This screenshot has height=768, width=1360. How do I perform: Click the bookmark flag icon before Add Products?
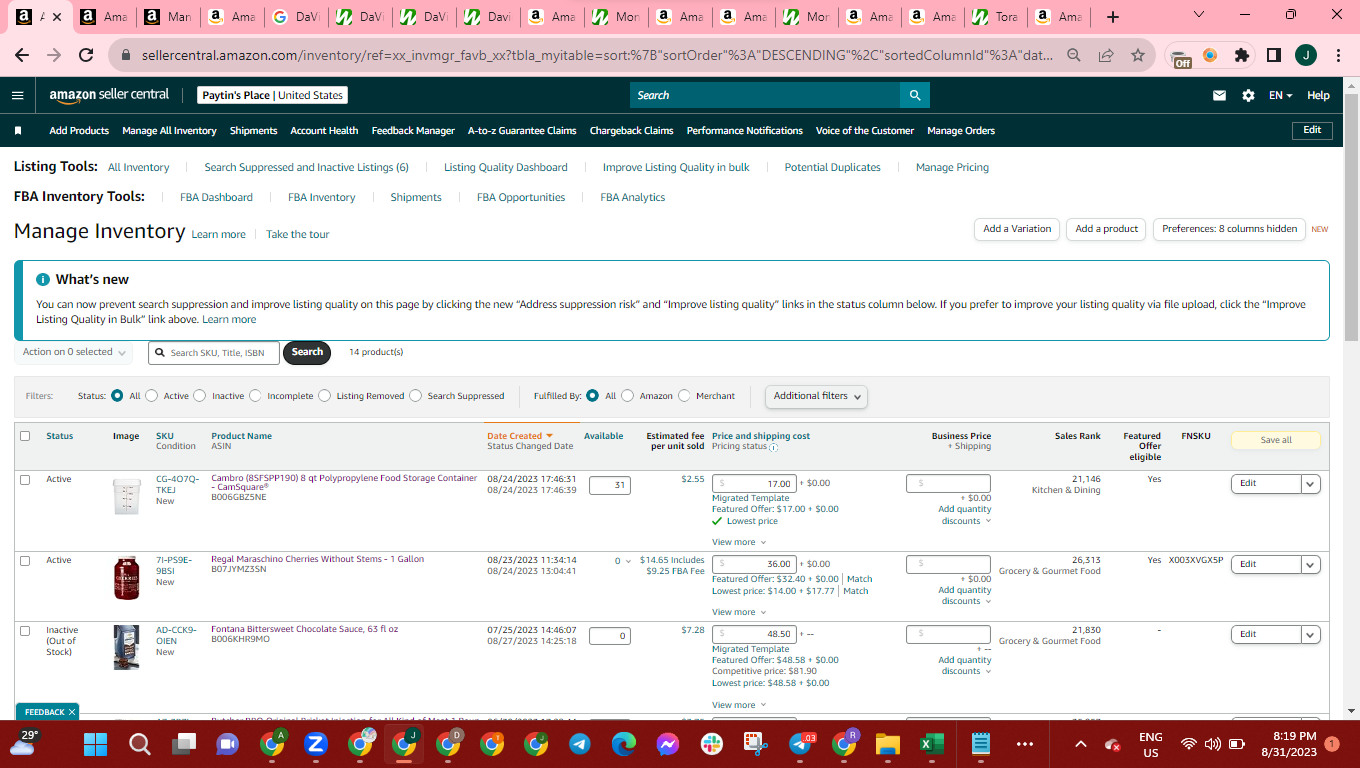point(17,131)
